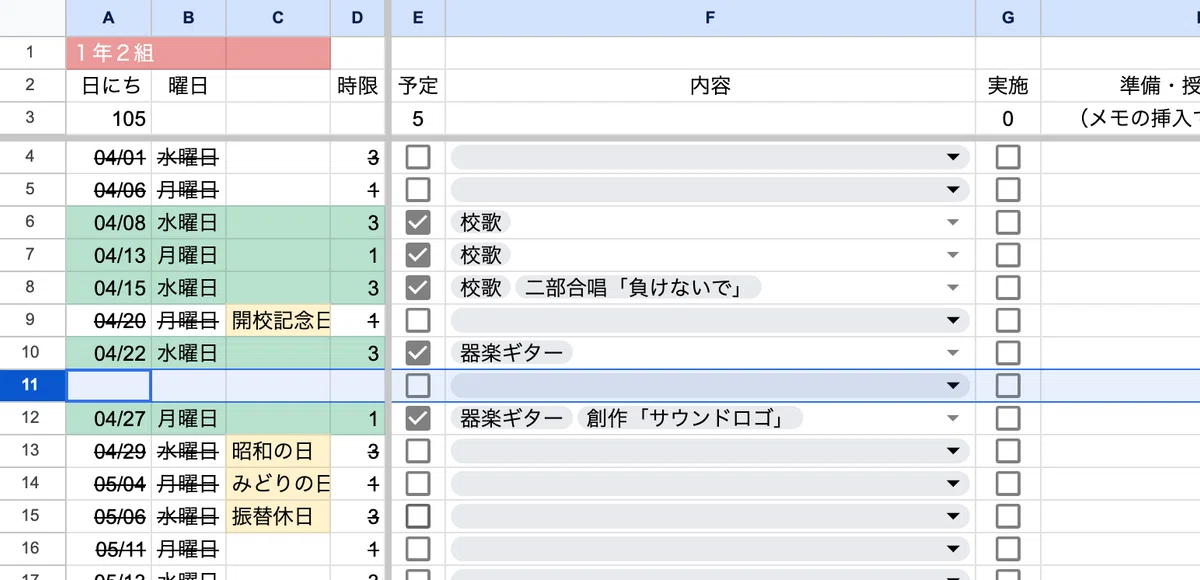Image resolution: width=1200 pixels, height=580 pixels.
Task: Check the 実施 checkbox for 04/08
Action: tap(1008, 222)
